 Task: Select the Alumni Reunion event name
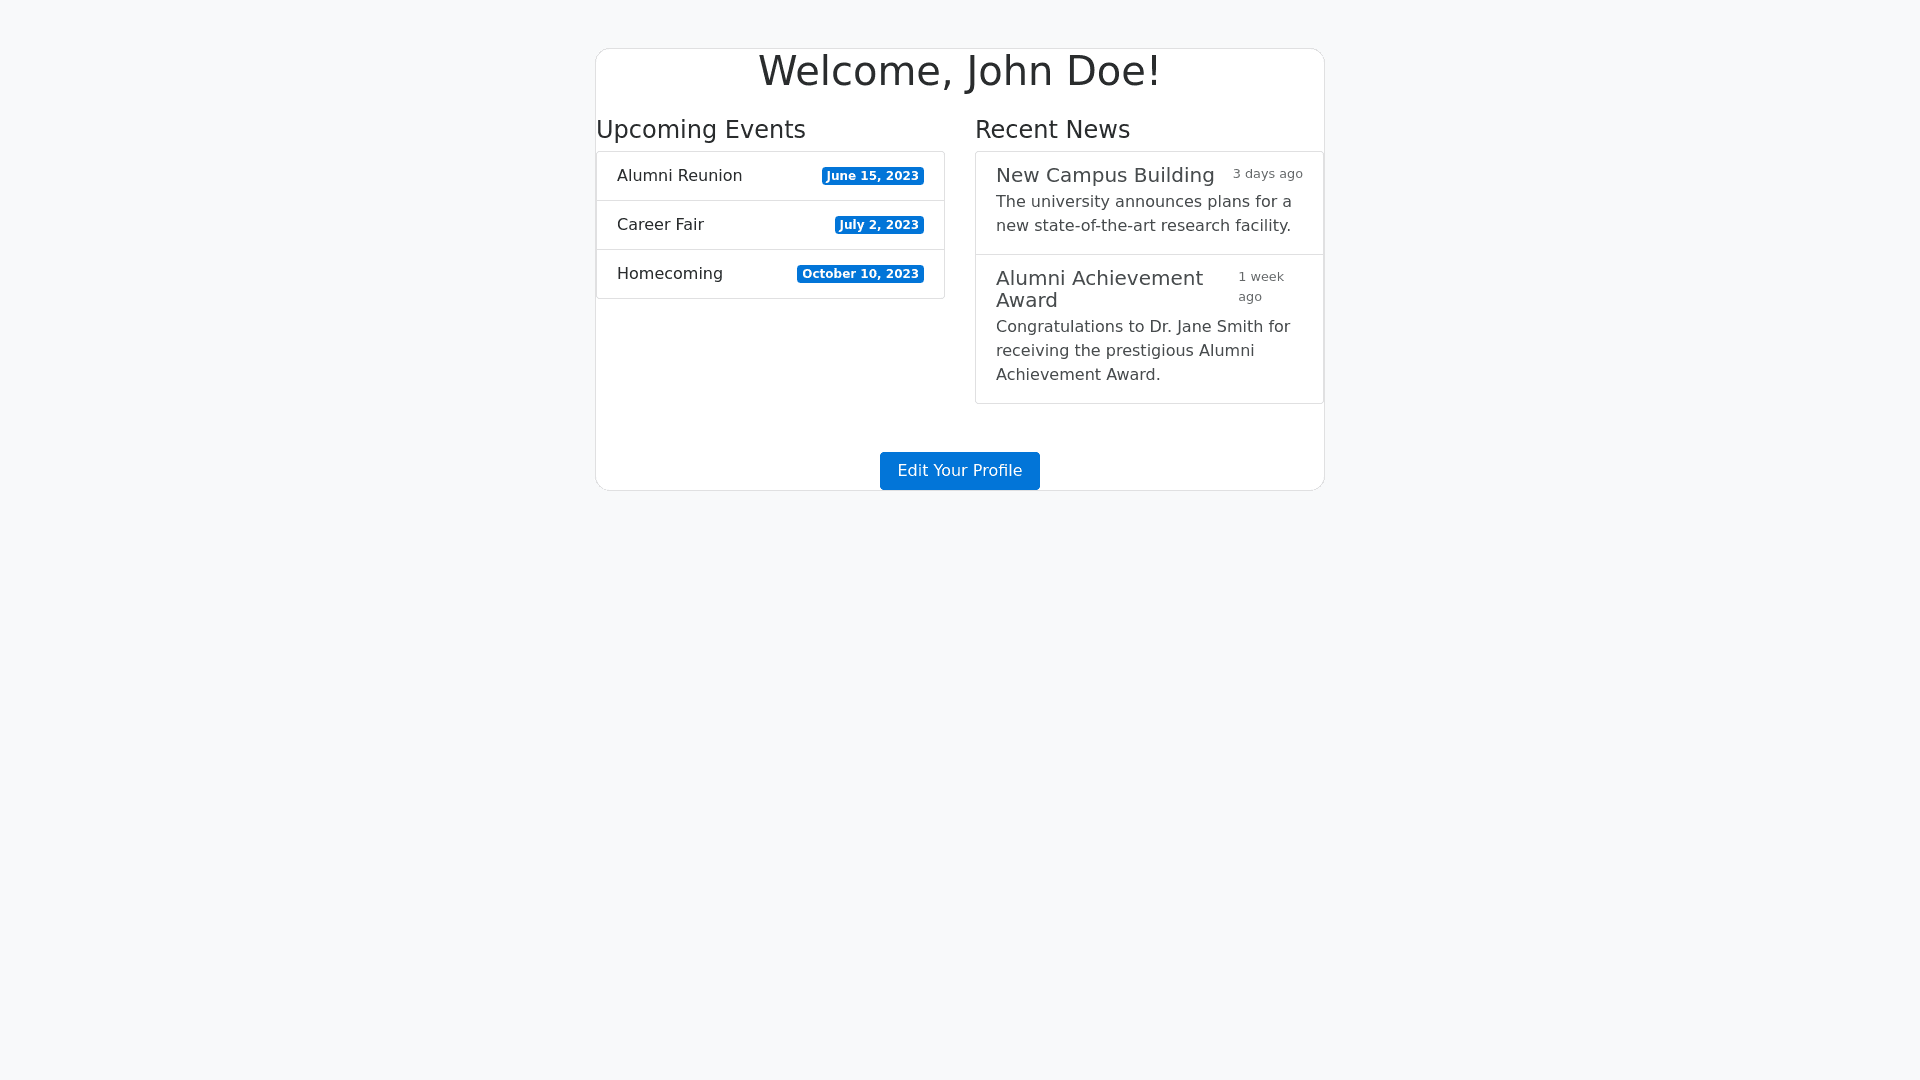tap(679, 176)
